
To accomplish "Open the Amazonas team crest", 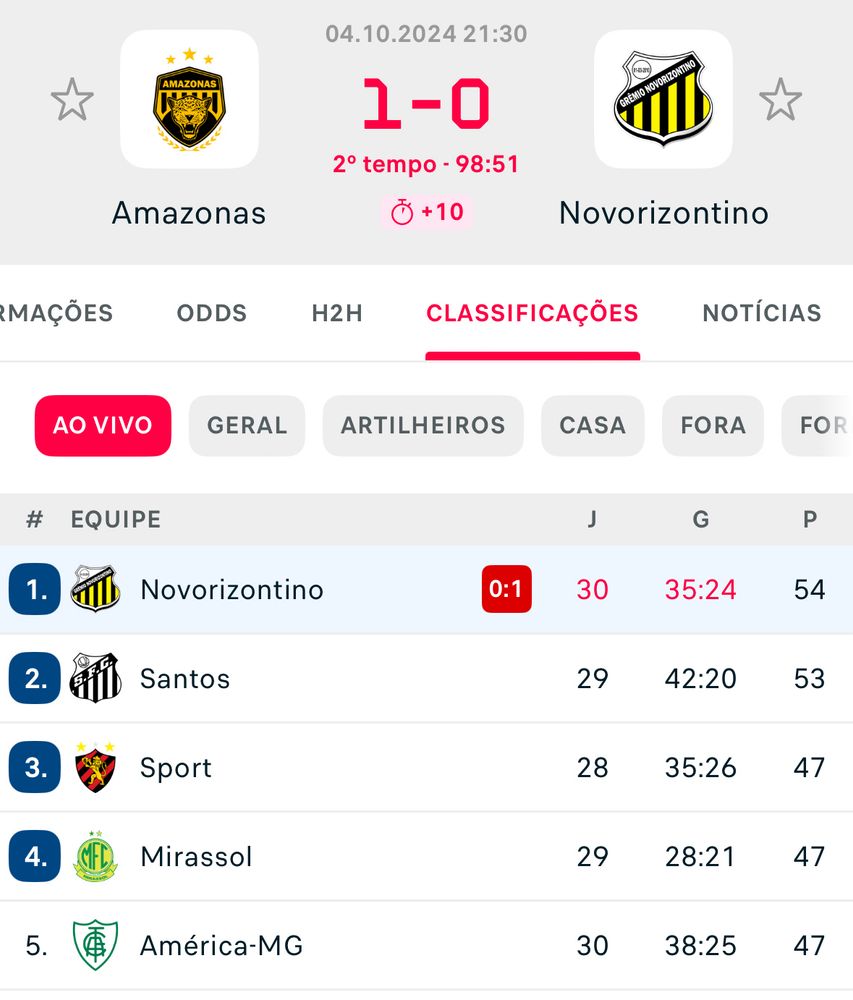I will (x=189, y=99).
